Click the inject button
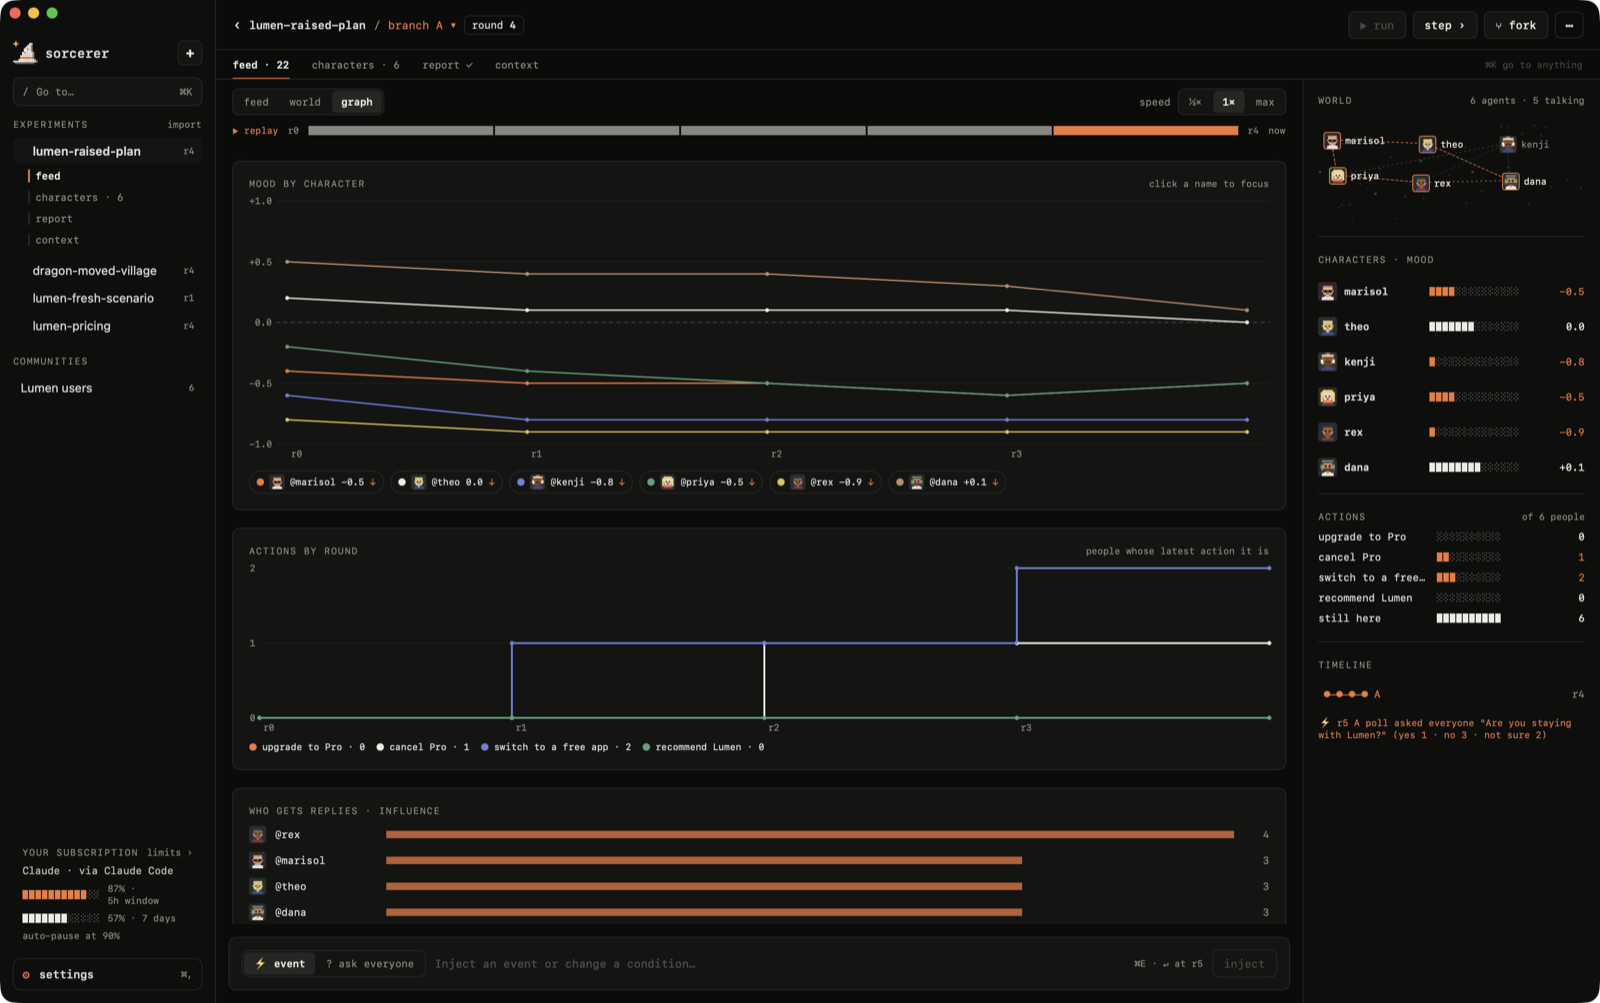1600x1003 pixels. (x=1244, y=964)
